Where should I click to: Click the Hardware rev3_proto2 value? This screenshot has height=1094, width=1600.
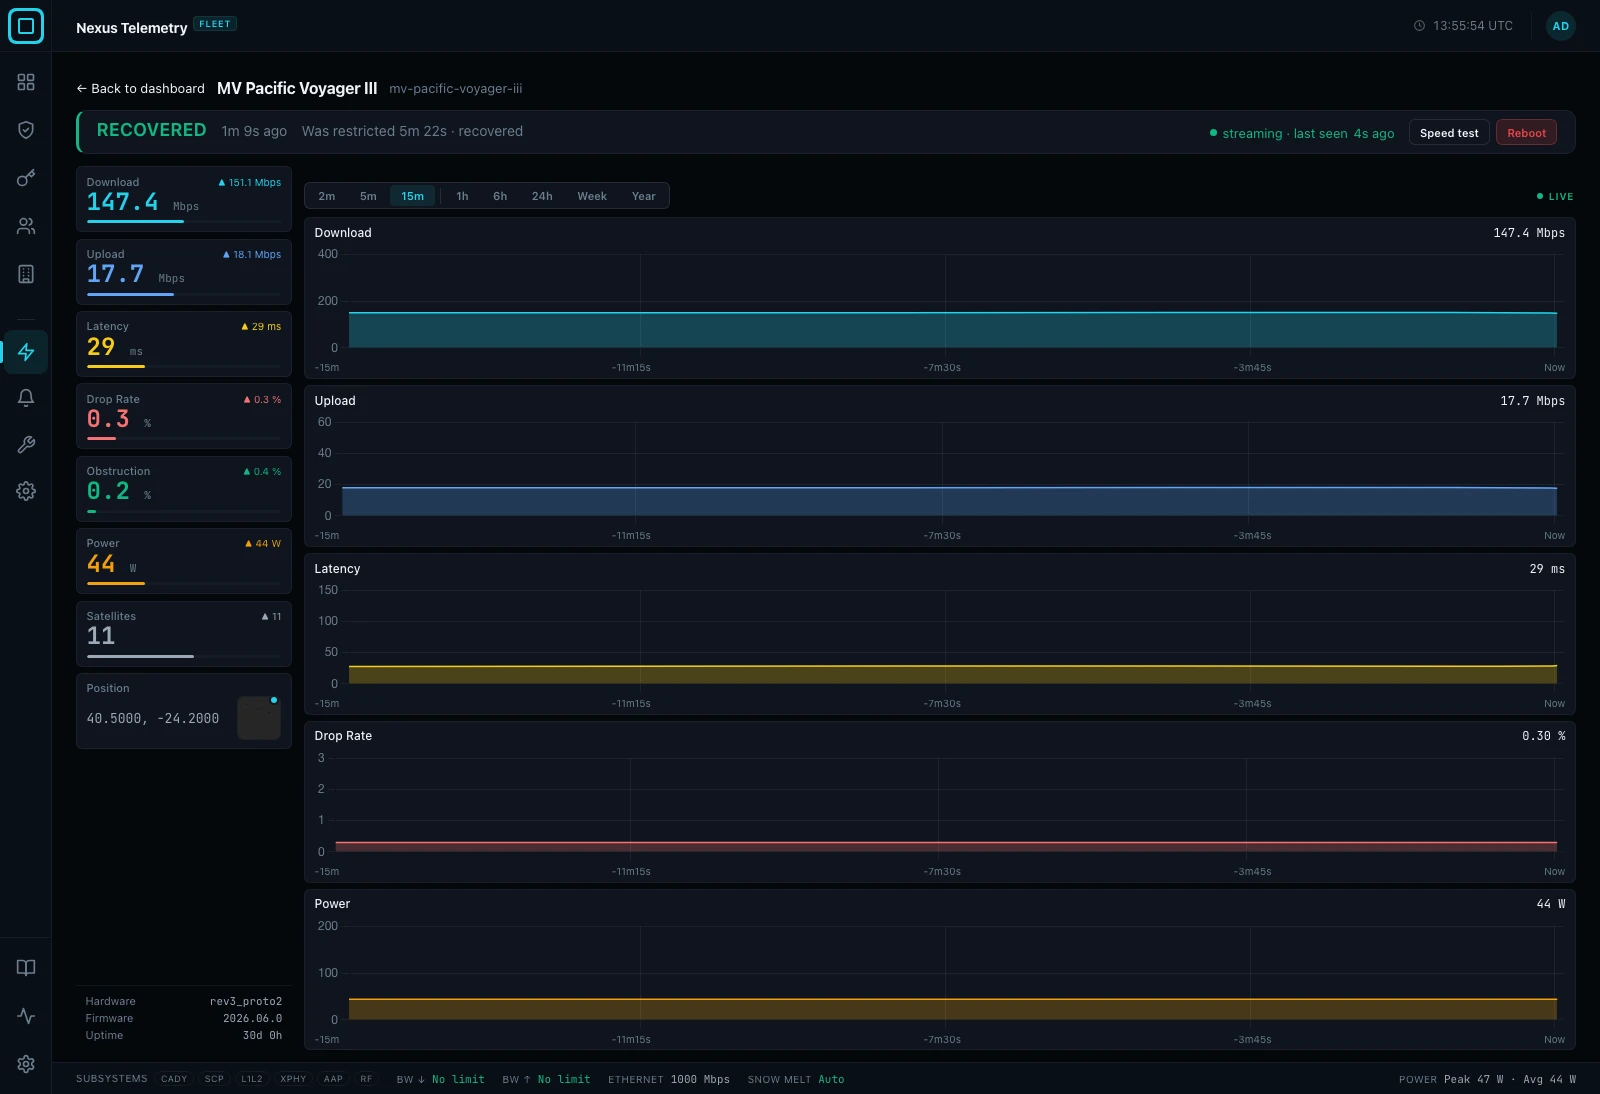coord(246,1001)
